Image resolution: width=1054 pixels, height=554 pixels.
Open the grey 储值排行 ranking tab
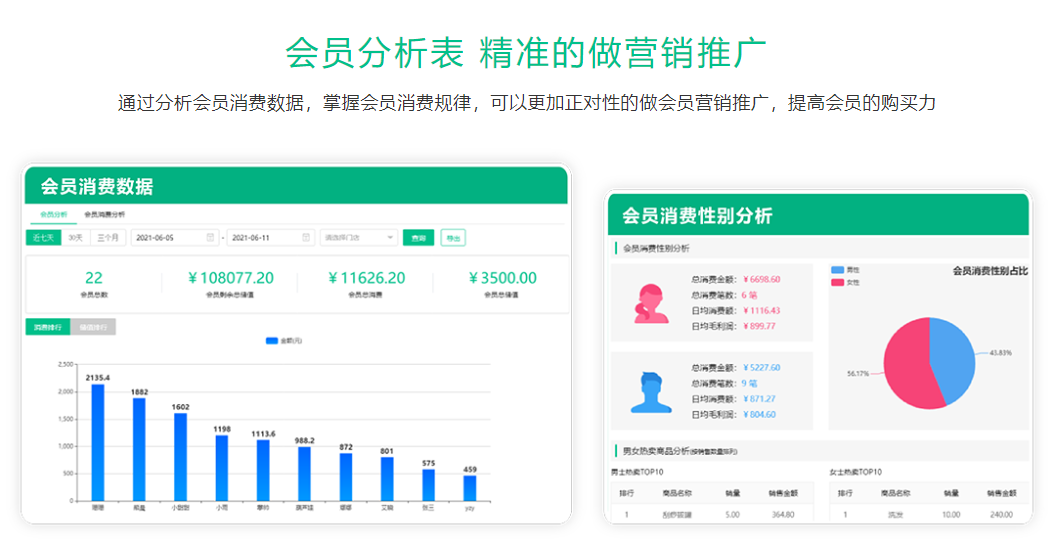pos(93,327)
